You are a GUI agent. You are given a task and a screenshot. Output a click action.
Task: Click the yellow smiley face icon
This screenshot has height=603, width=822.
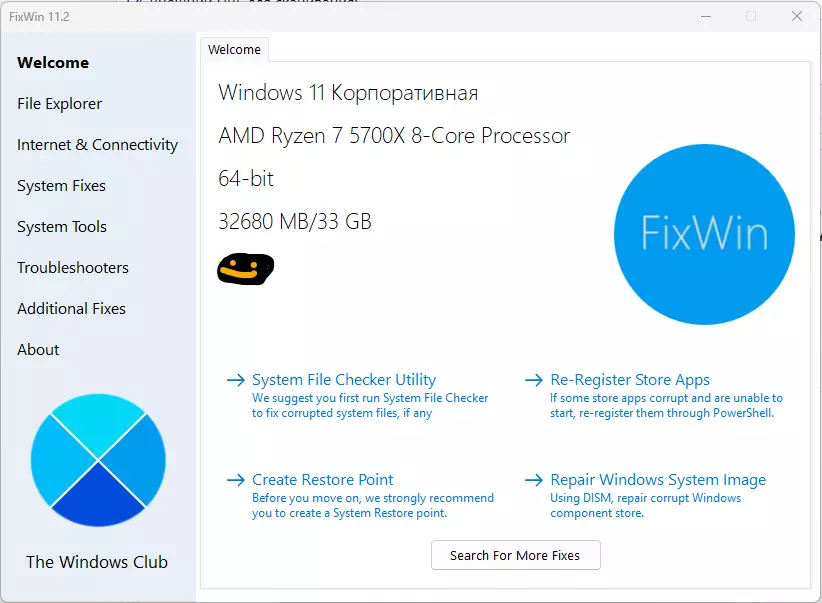point(245,268)
